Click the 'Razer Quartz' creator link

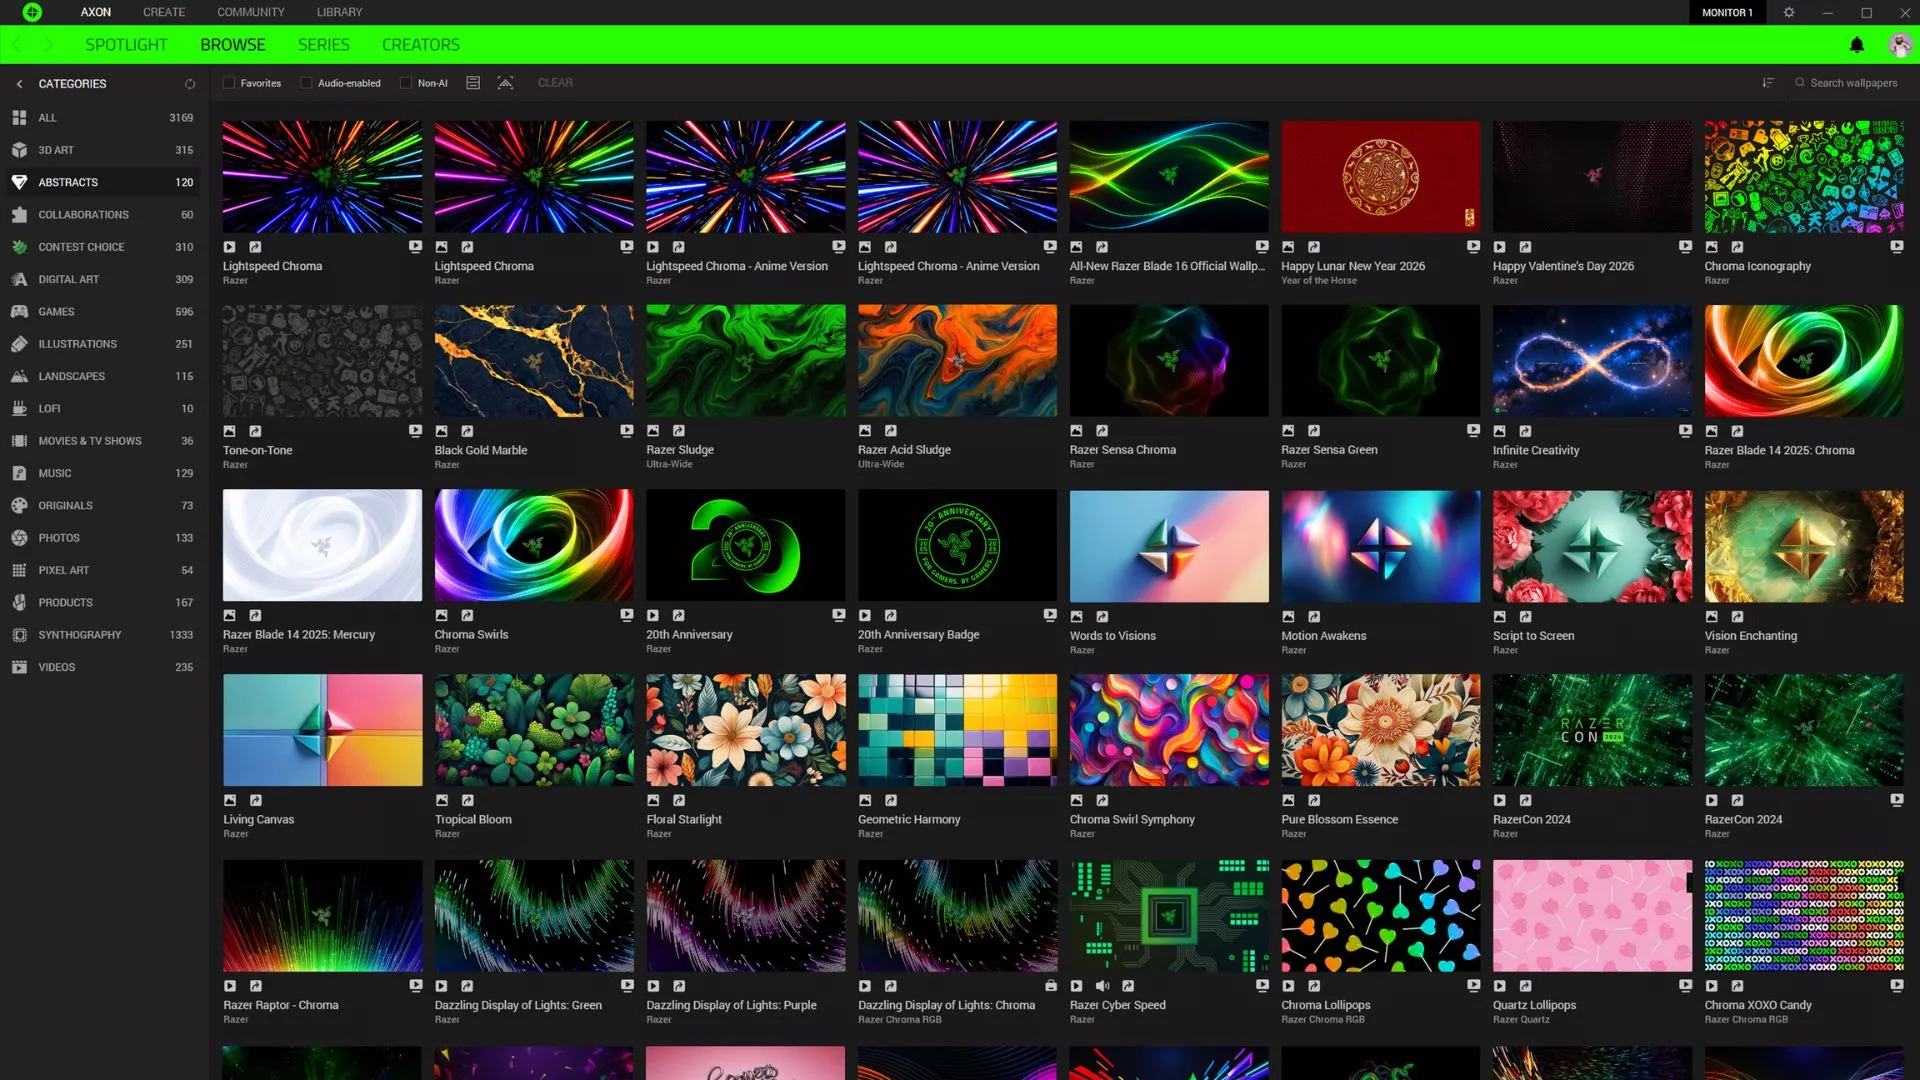(1521, 1020)
